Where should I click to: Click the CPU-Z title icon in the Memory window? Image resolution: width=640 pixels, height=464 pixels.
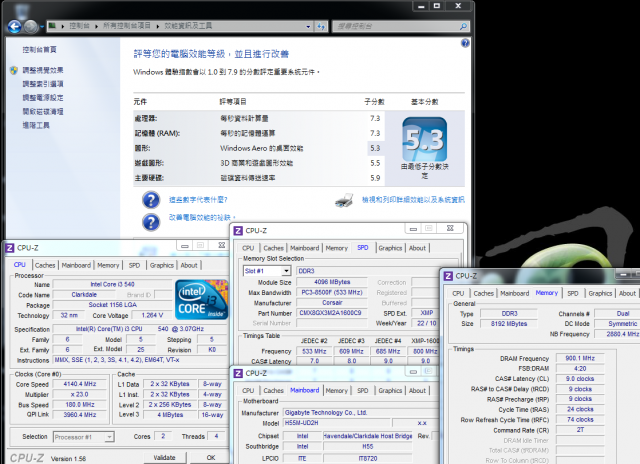pos(448,276)
